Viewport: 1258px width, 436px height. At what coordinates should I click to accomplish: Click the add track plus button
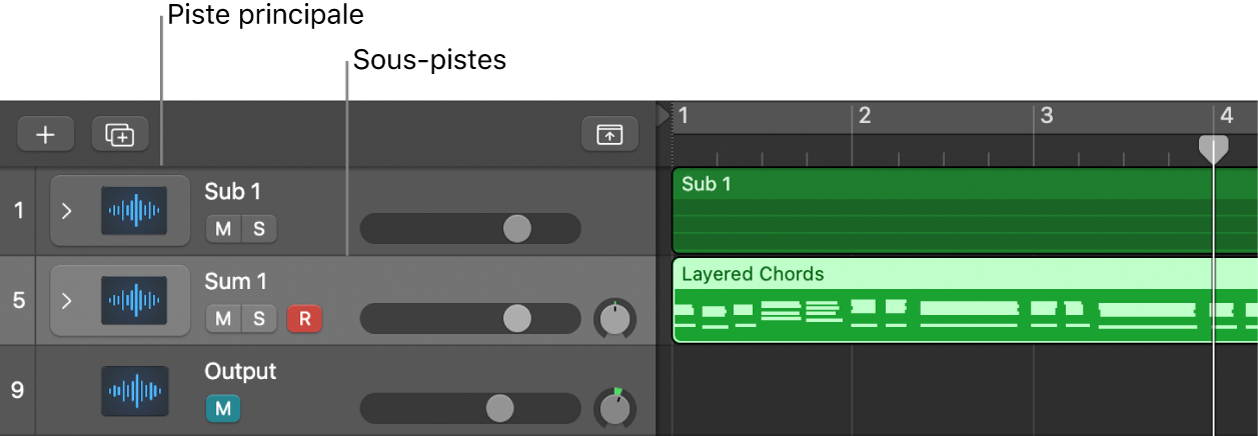[x=46, y=134]
